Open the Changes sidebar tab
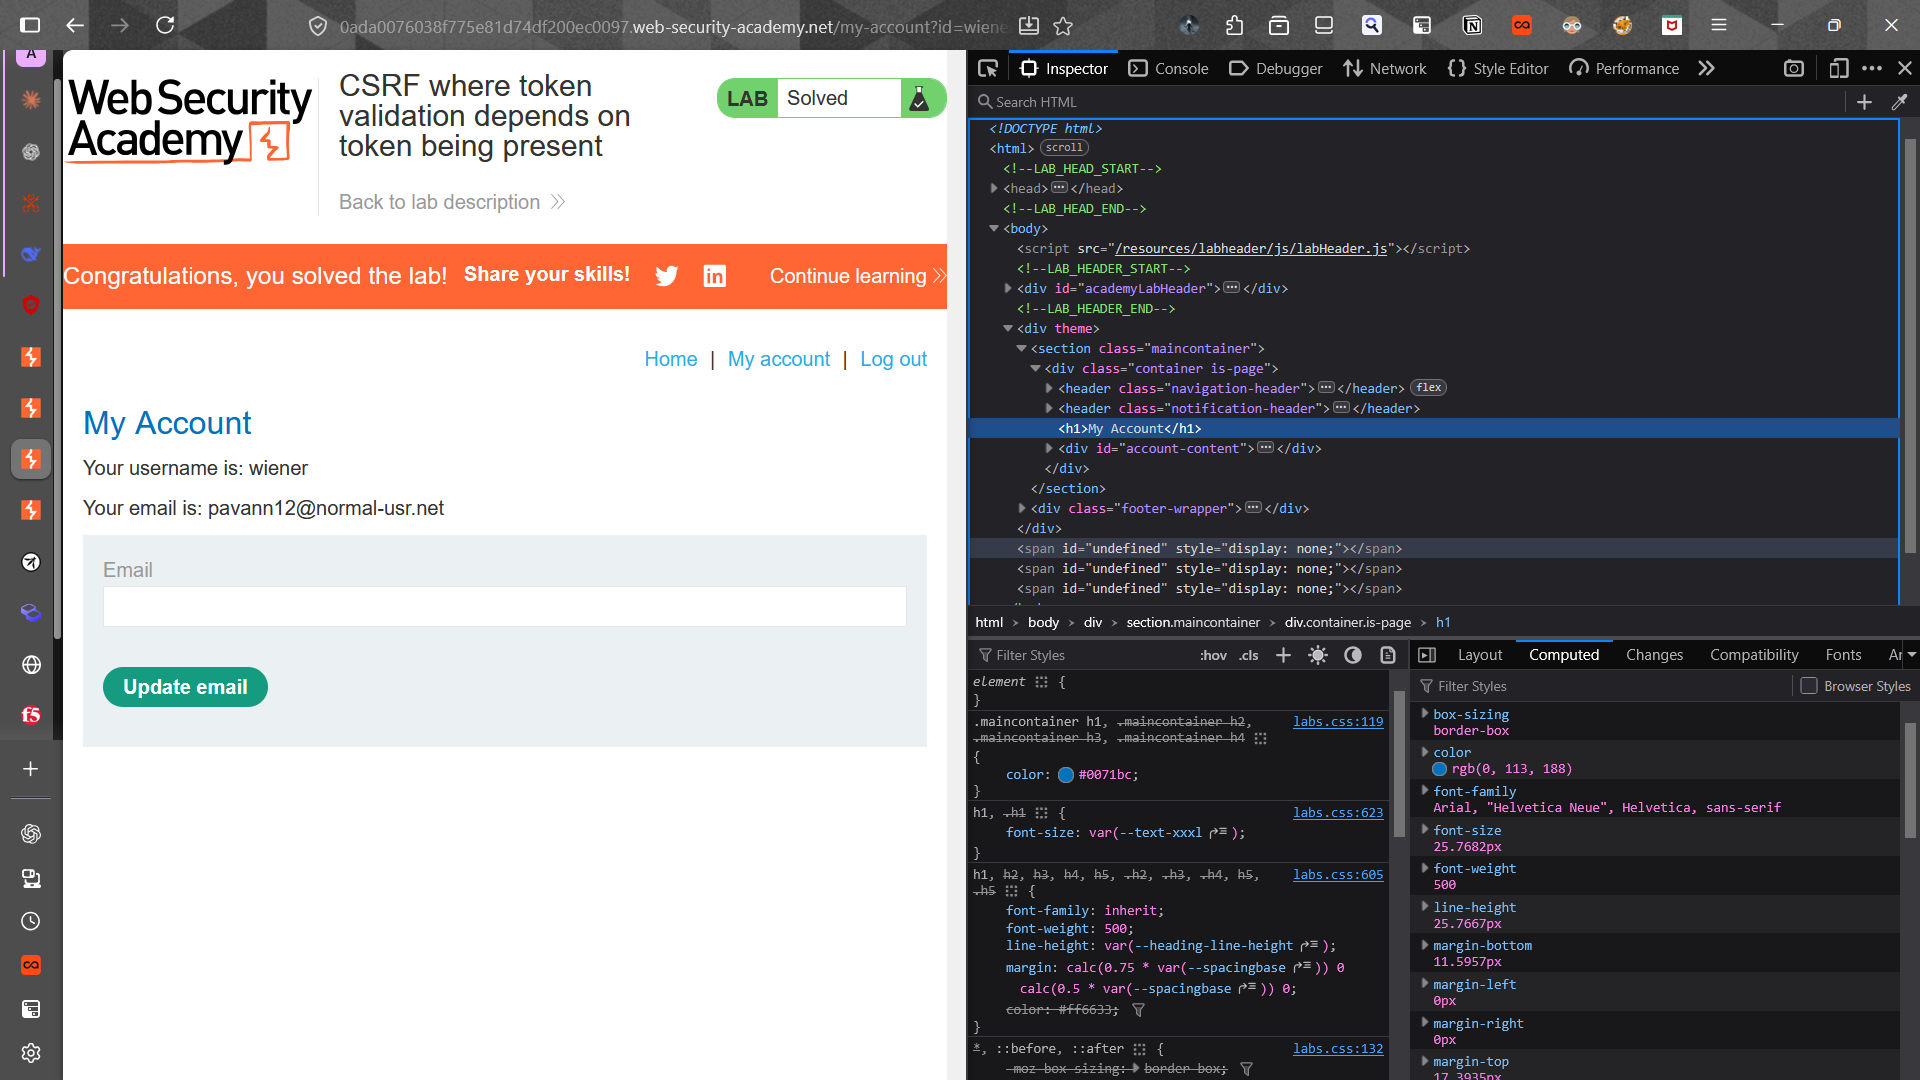The image size is (1920, 1080). [x=1654, y=655]
